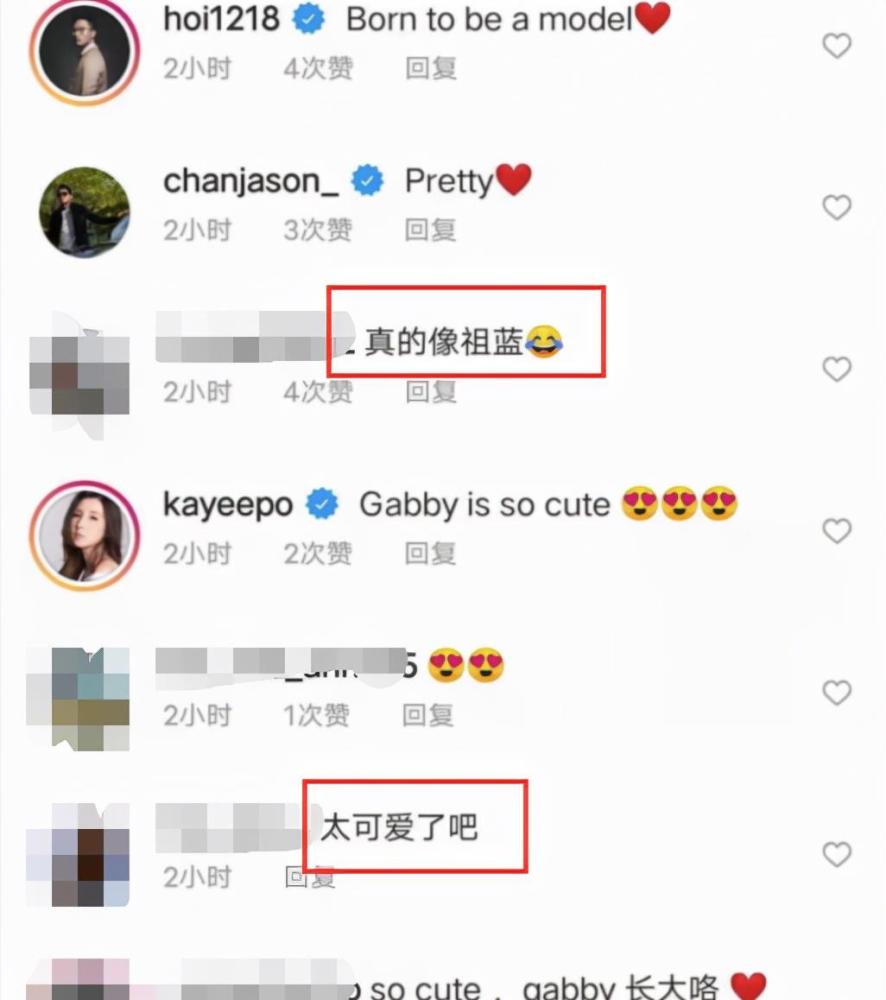The height and width of the screenshot is (1000, 886).
Task: Reply to chanjason_'s comment via 回复
Action: [431, 230]
